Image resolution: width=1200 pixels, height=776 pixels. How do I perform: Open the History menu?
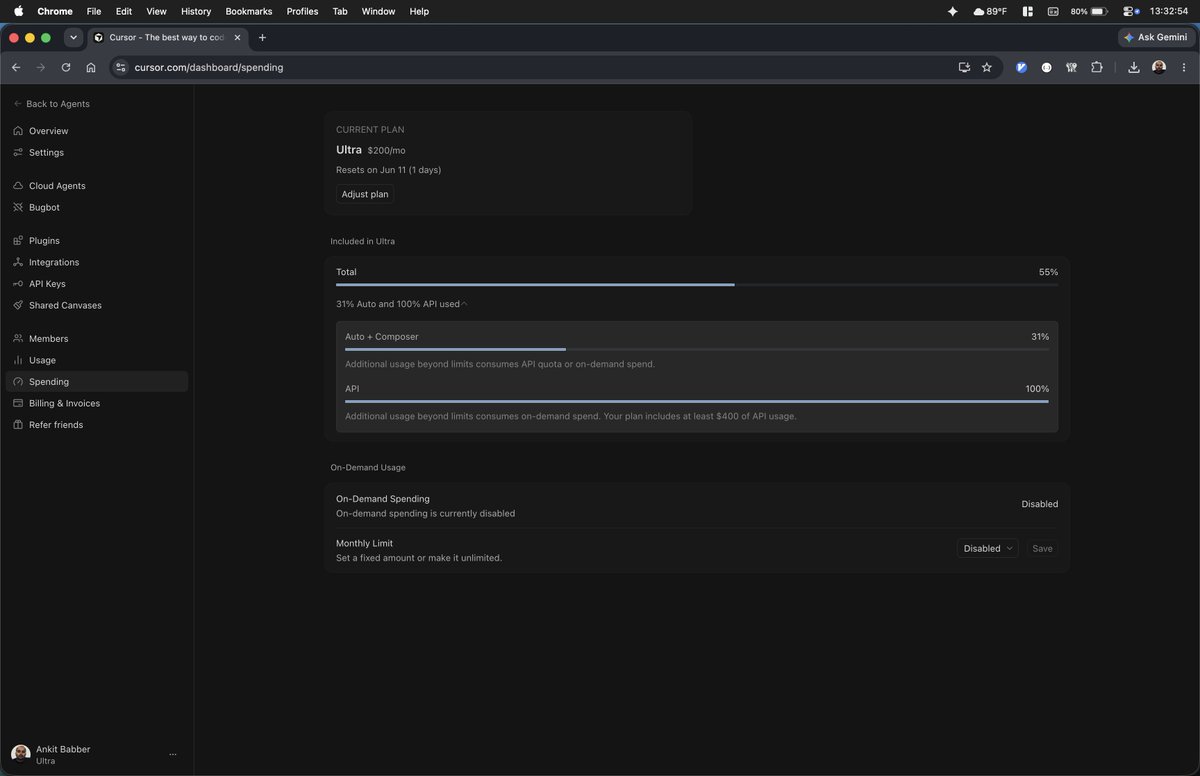(196, 11)
